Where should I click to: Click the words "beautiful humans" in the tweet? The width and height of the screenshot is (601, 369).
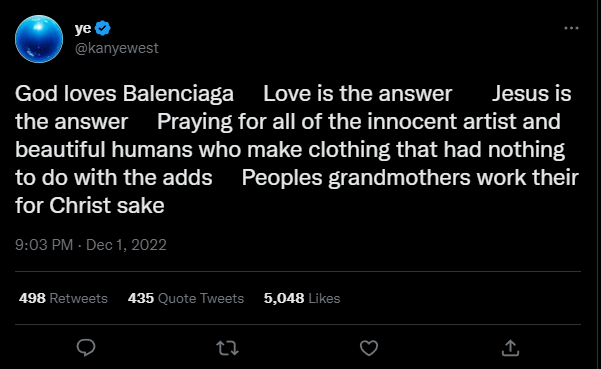click(103, 149)
